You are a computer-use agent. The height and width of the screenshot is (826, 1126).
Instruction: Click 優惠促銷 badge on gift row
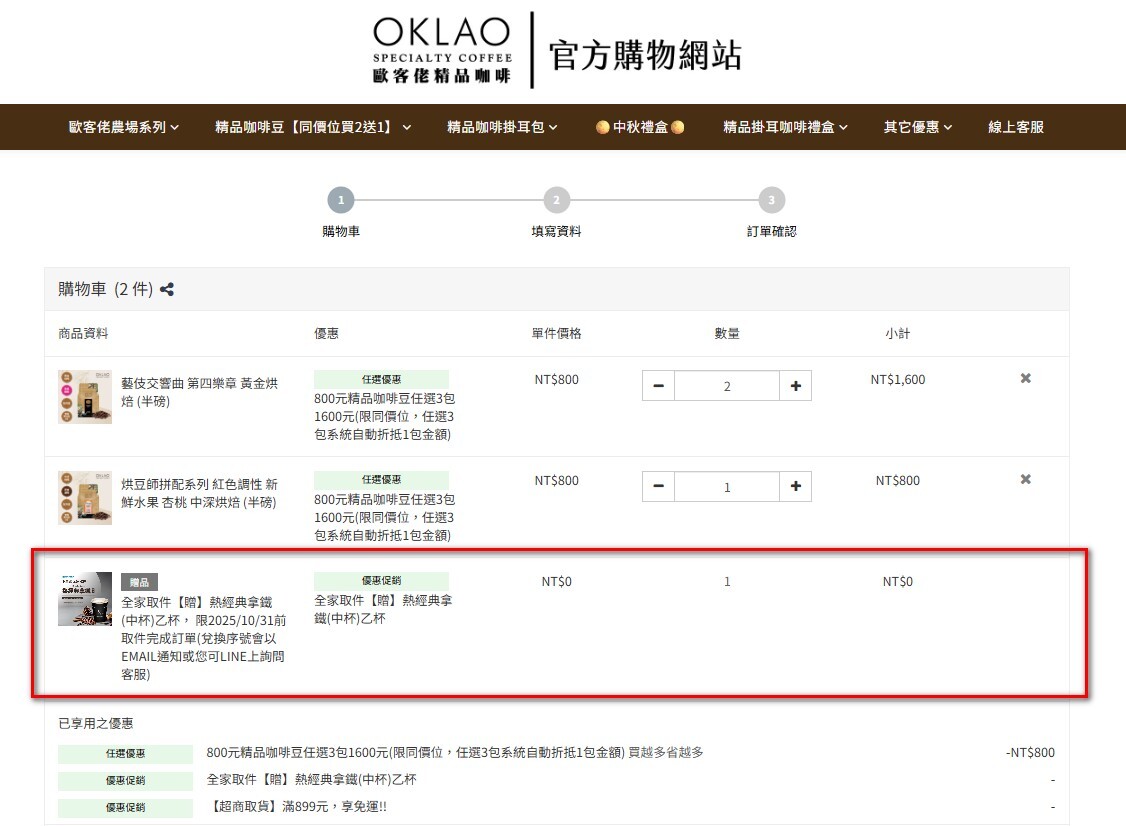tap(381, 580)
